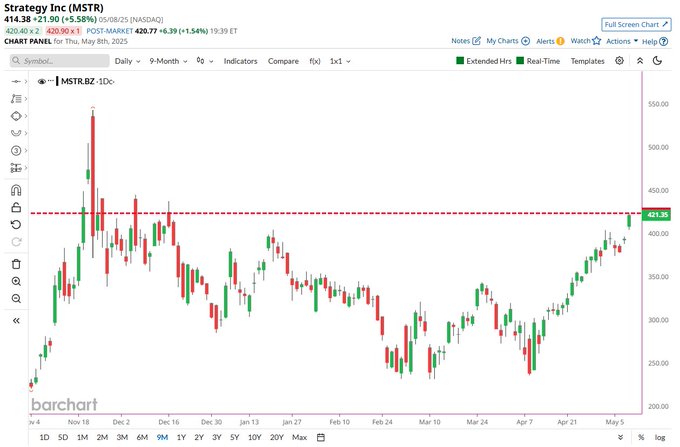Click the redo arrow icon
This screenshot has width=680, height=447.
point(16,242)
